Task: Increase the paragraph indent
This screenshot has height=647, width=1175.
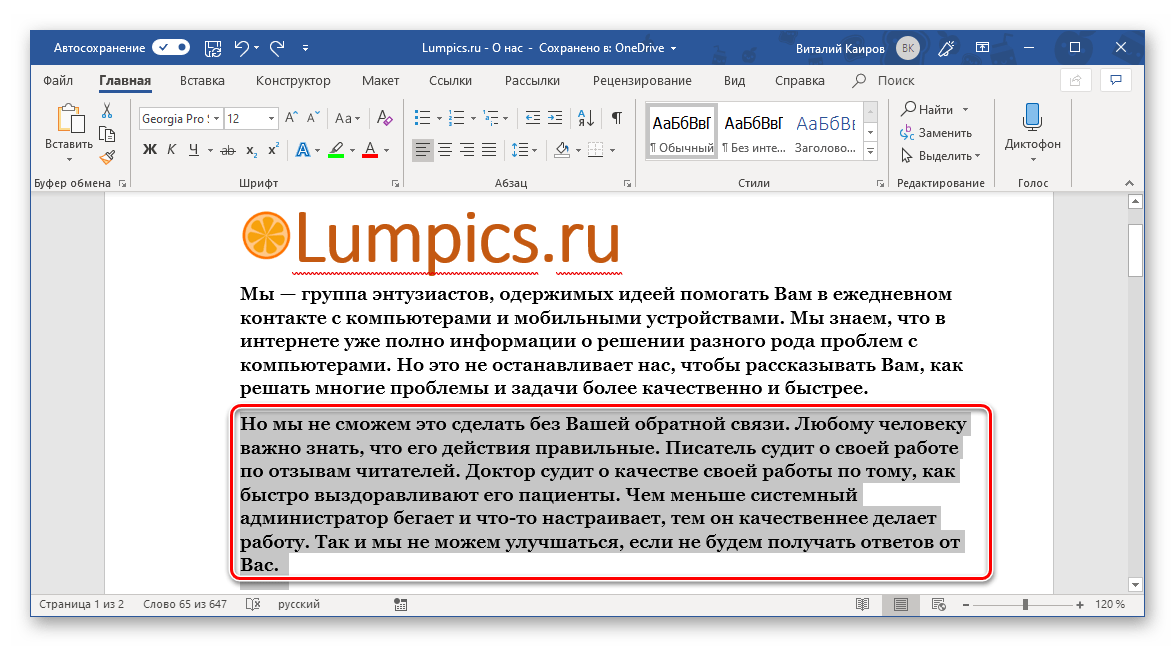Action: coord(554,118)
